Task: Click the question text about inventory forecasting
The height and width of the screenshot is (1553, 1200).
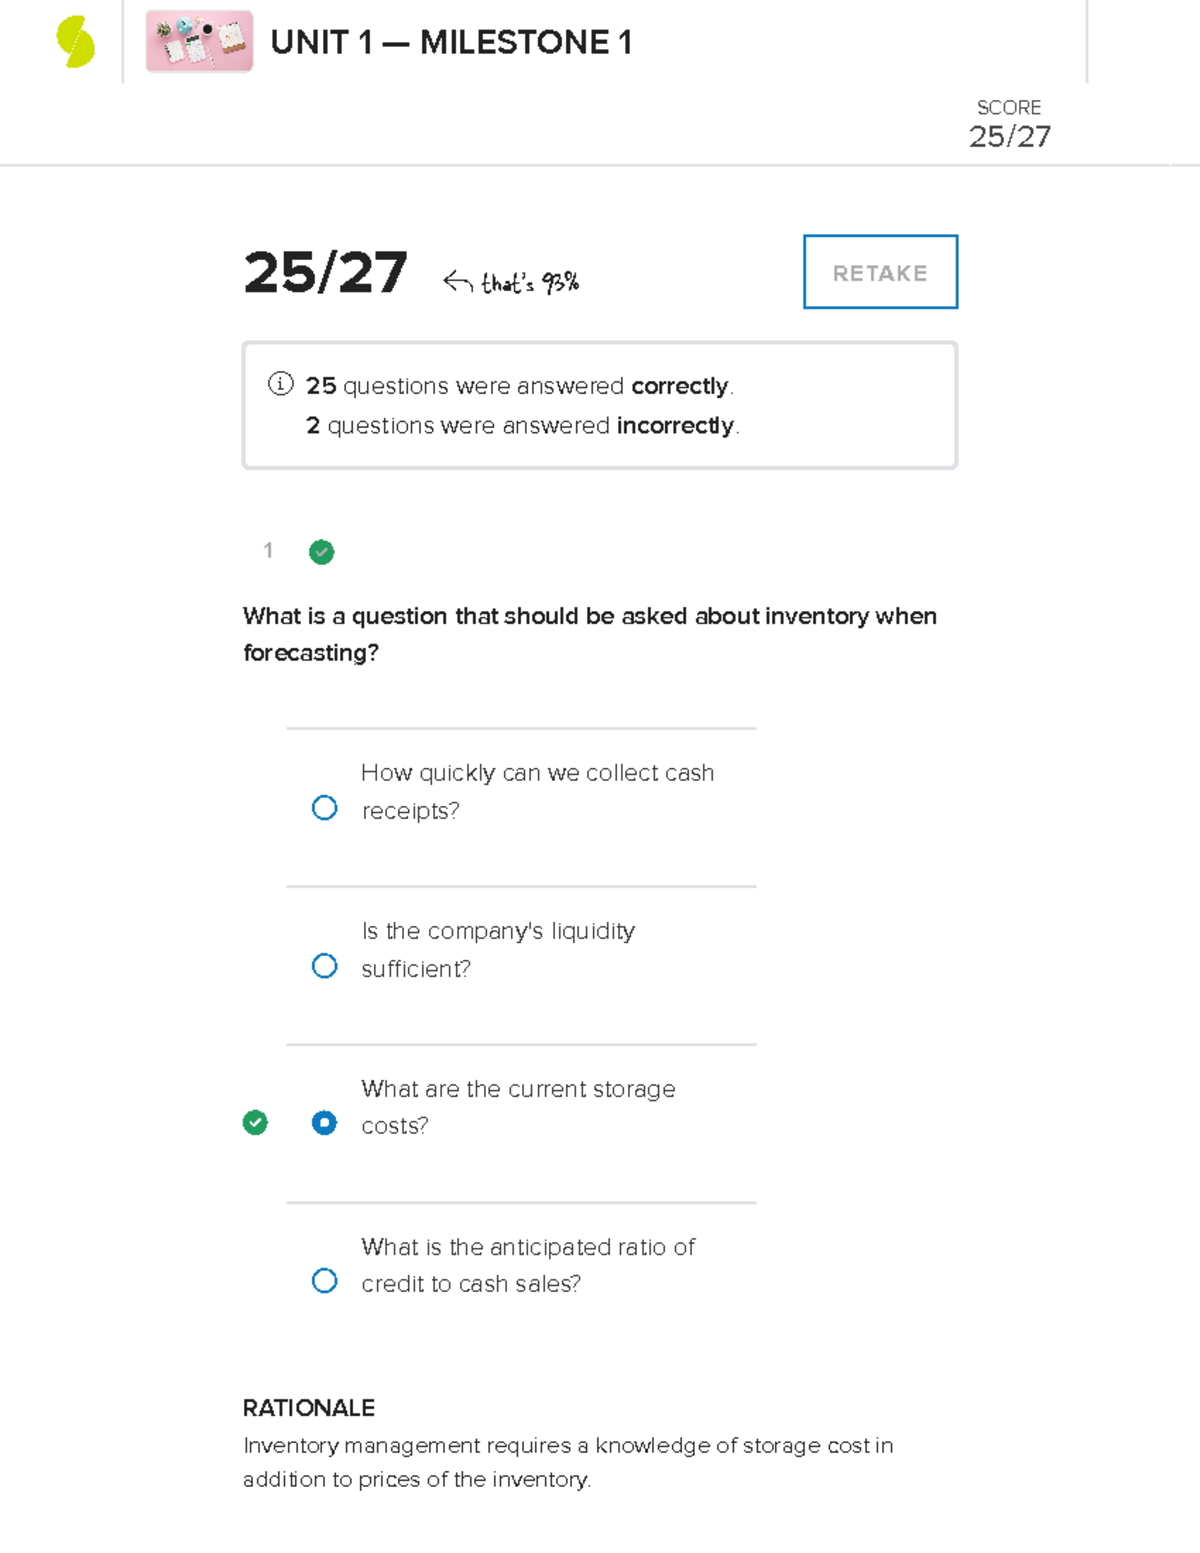Action: pyautogui.click(x=590, y=634)
